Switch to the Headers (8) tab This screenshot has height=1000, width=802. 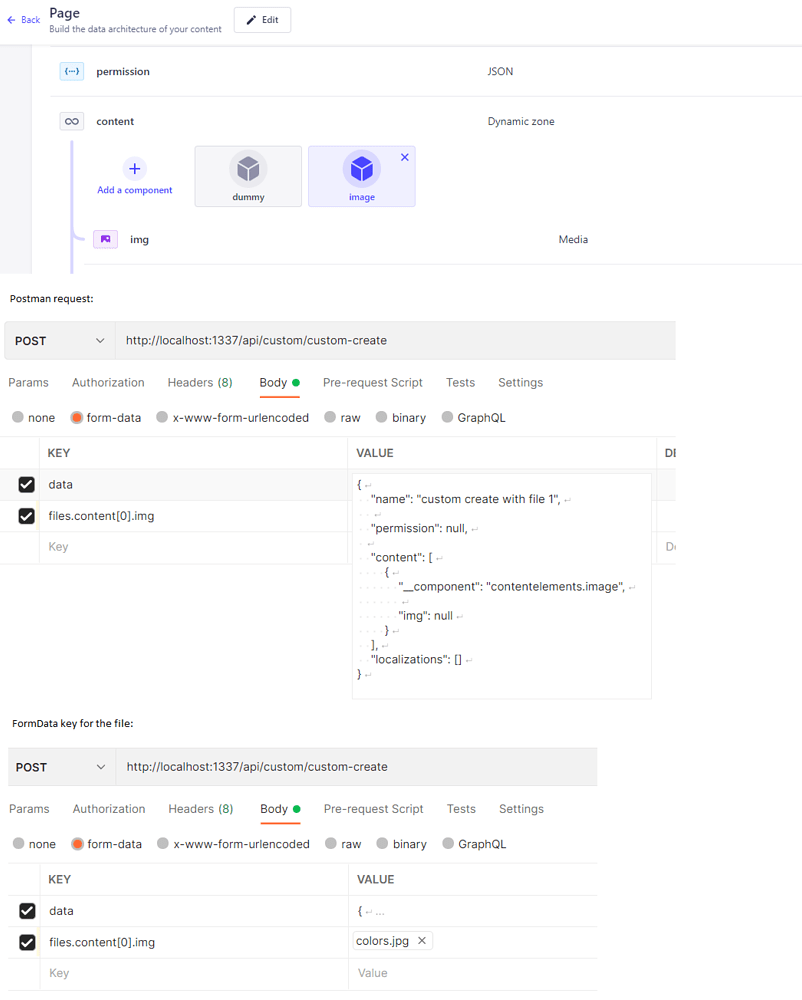point(199,382)
